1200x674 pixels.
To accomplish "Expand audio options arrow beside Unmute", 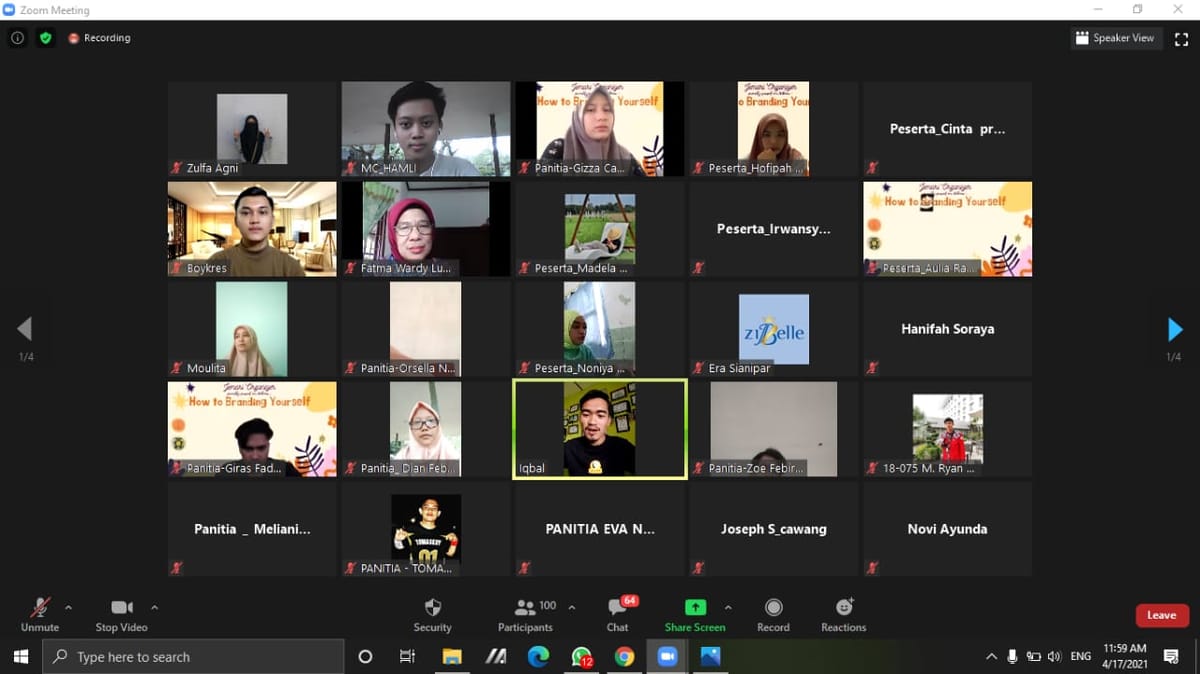I will pos(68,607).
